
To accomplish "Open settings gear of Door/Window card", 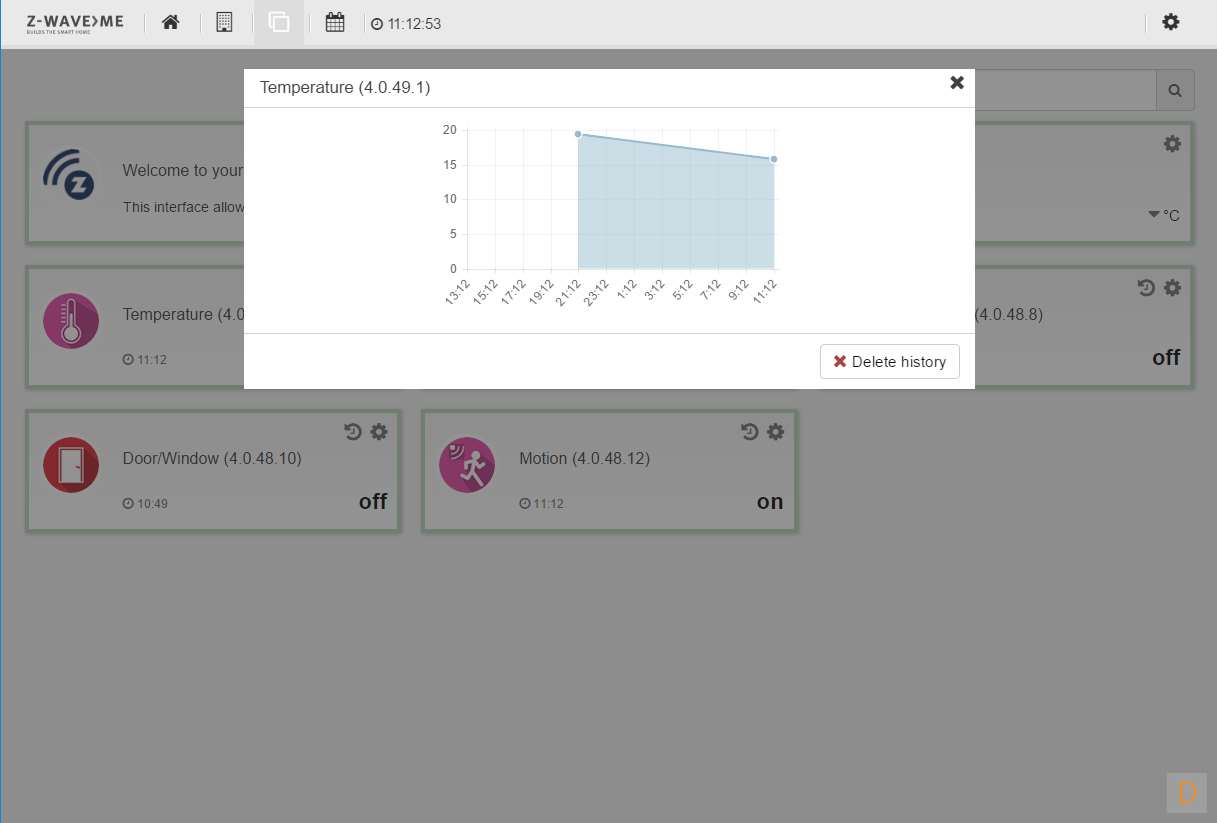I will pos(379,432).
